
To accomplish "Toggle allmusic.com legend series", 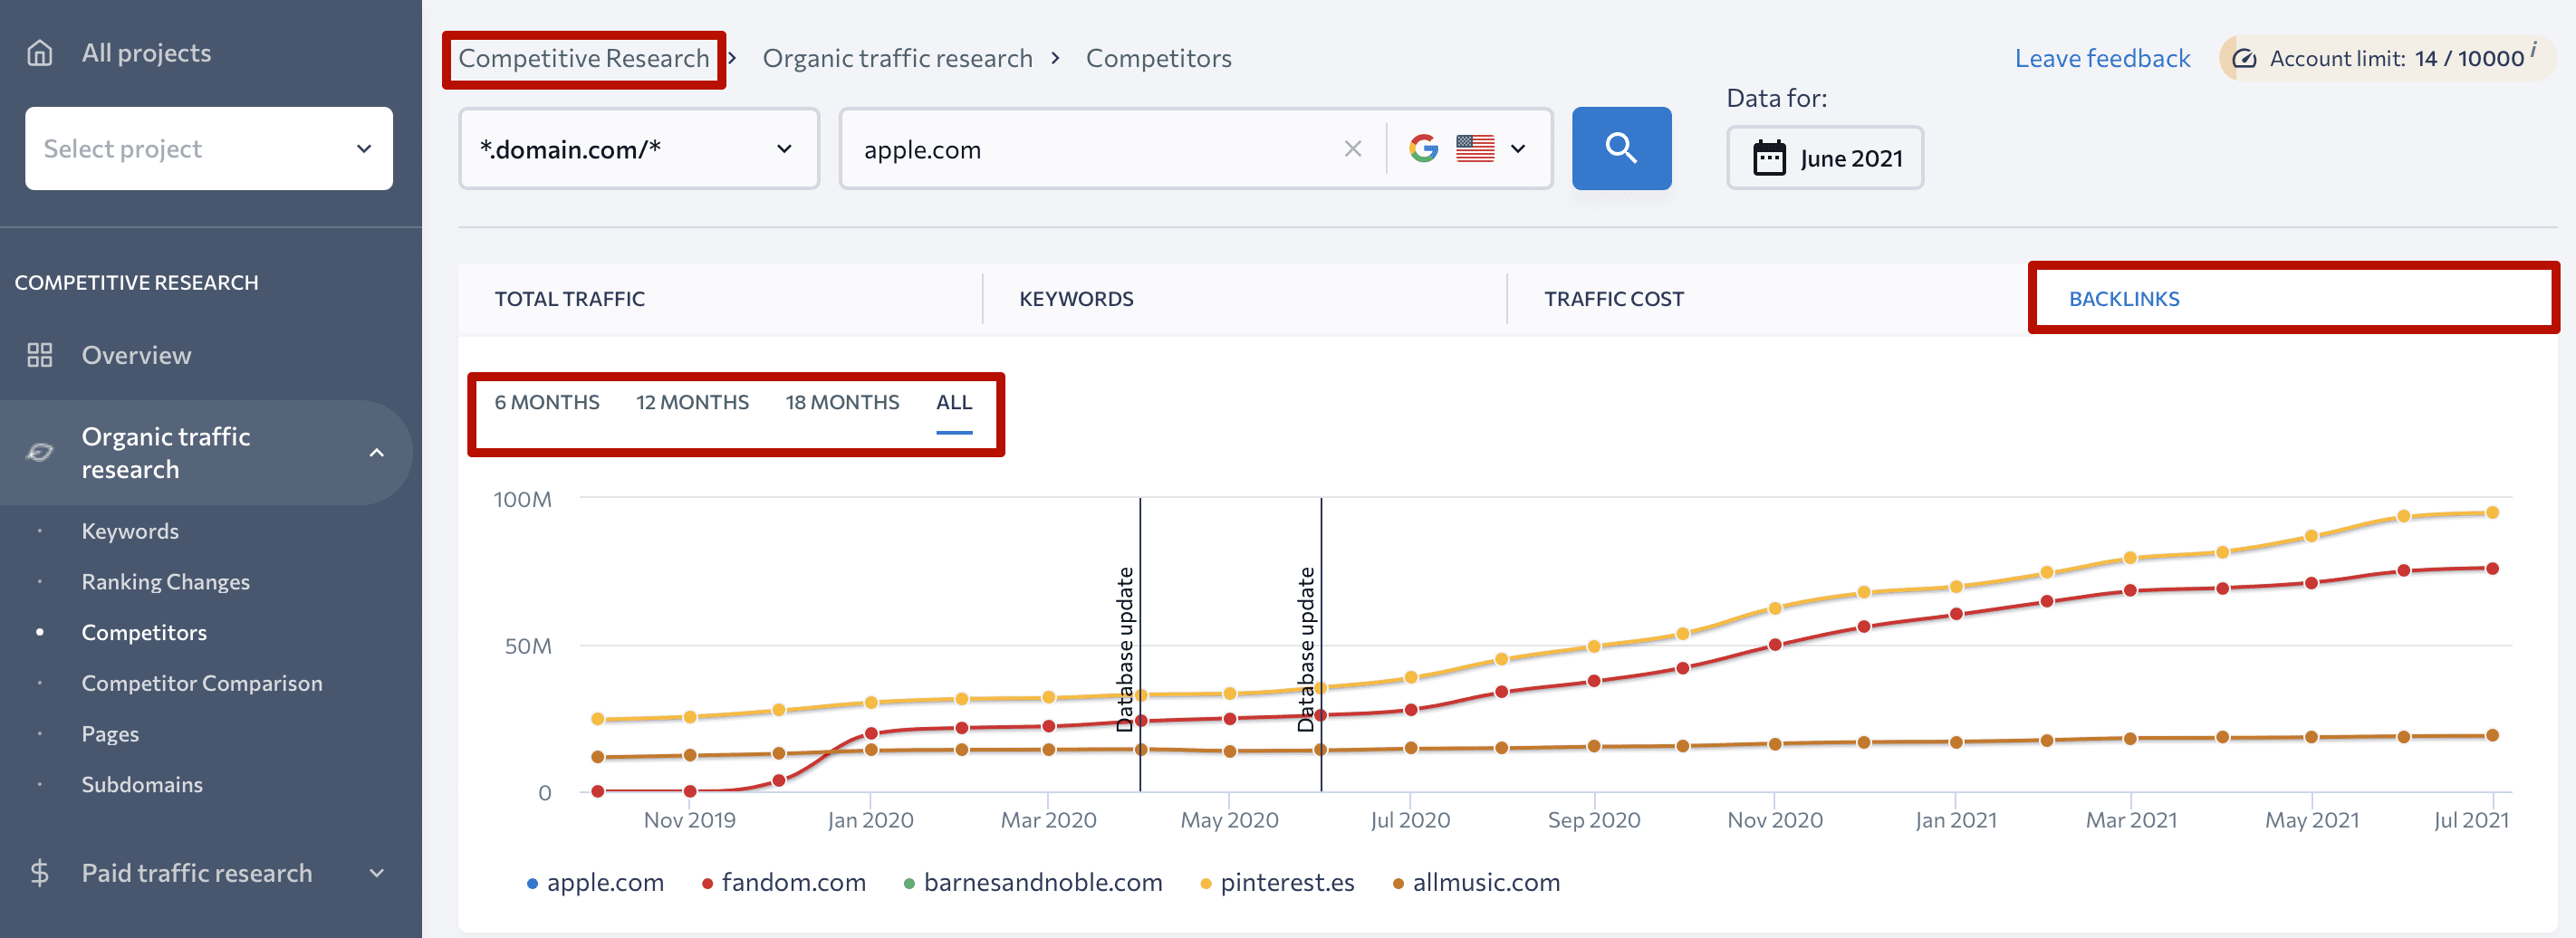I will (x=1476, y=883).
